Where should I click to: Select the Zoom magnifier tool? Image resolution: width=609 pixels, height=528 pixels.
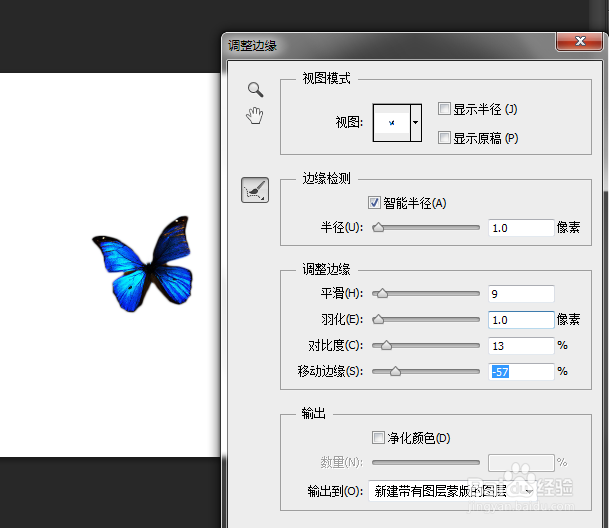point(256,89)
